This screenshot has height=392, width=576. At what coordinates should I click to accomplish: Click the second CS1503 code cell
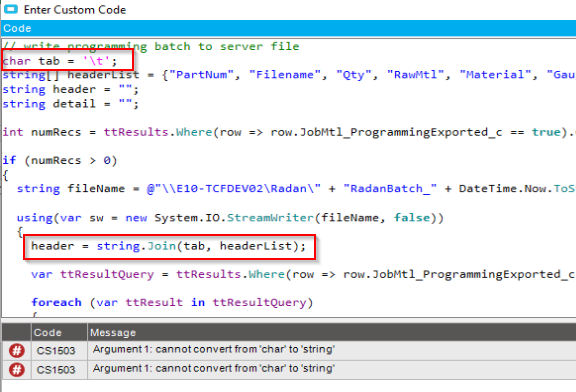pos(56,370)
